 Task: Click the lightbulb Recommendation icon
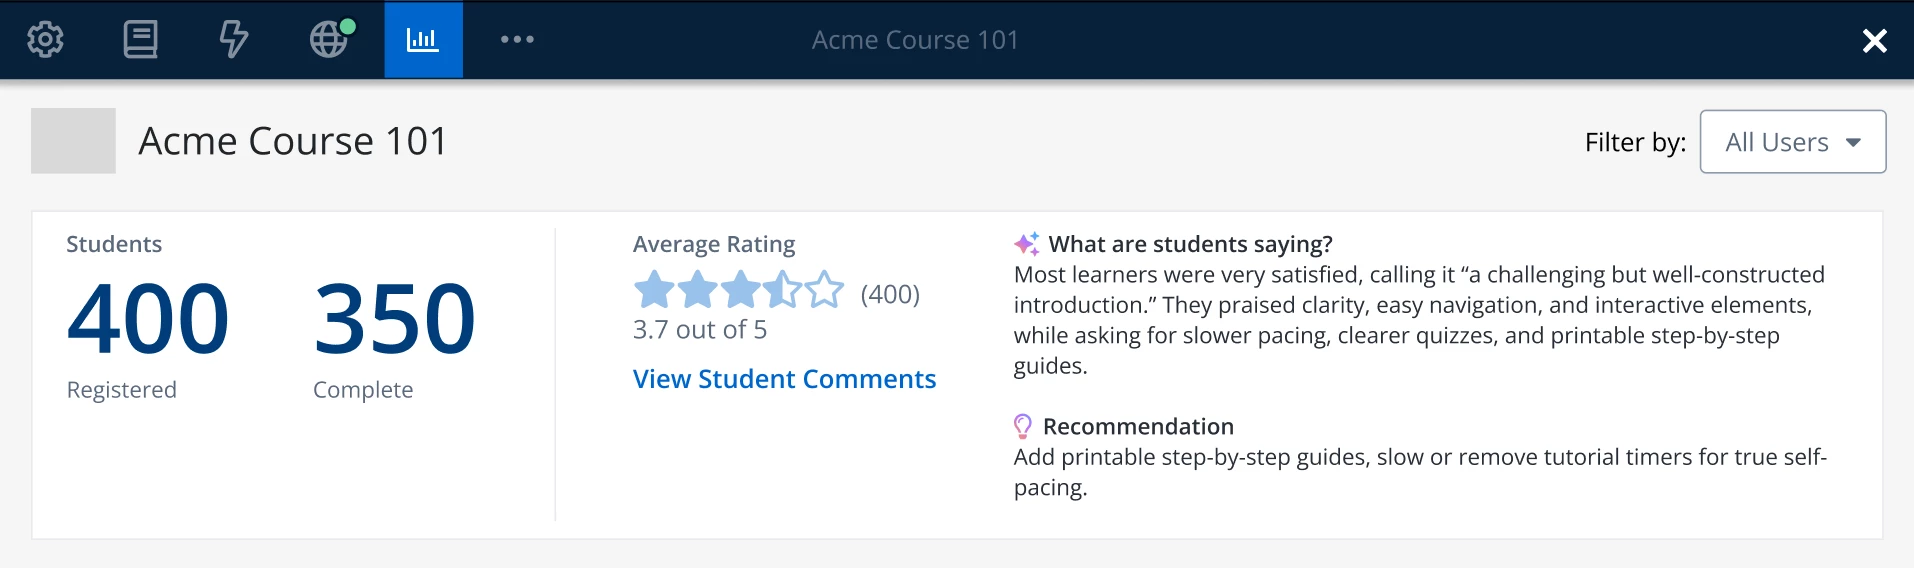pyautogui.click(x=1023, y=427)
